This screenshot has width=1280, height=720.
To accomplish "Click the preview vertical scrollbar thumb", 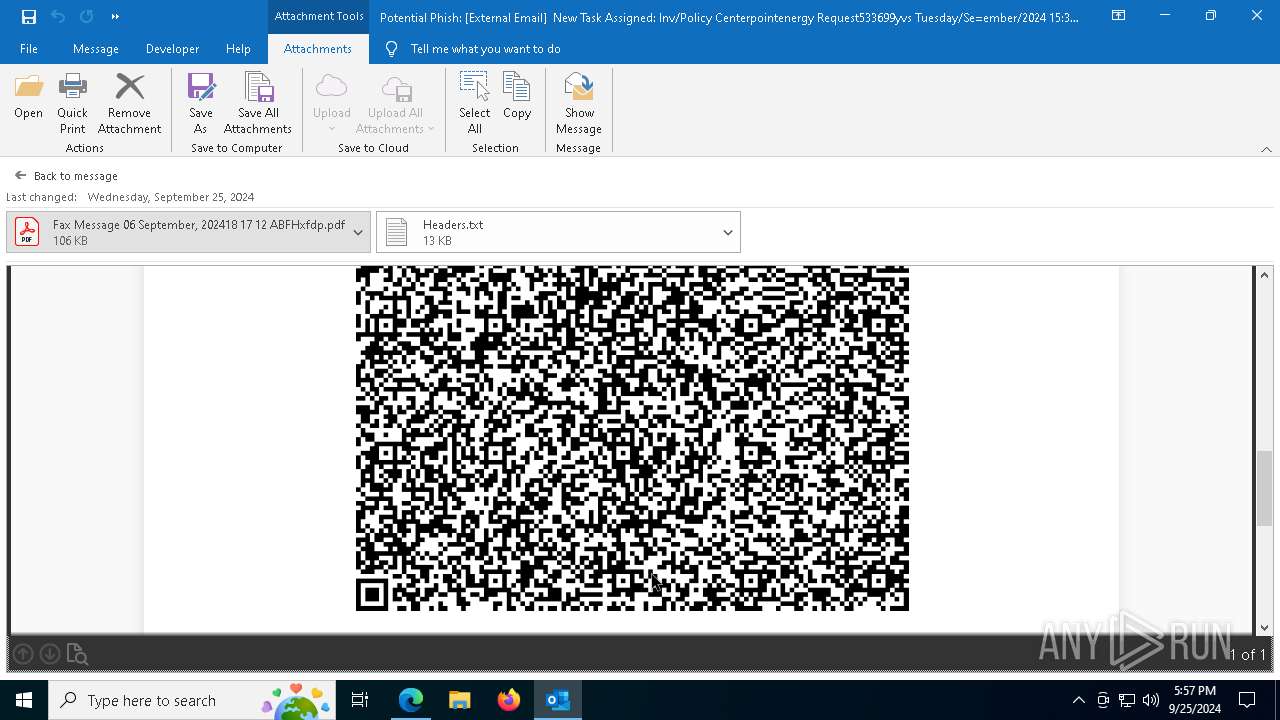I will pyautogui.click(x=1264, y=488).
